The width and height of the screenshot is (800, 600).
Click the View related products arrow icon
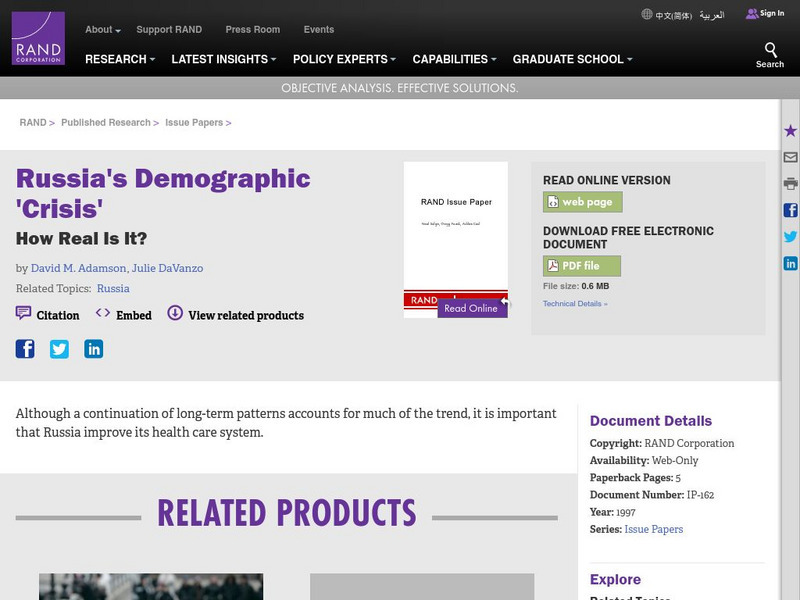(175, 313)
